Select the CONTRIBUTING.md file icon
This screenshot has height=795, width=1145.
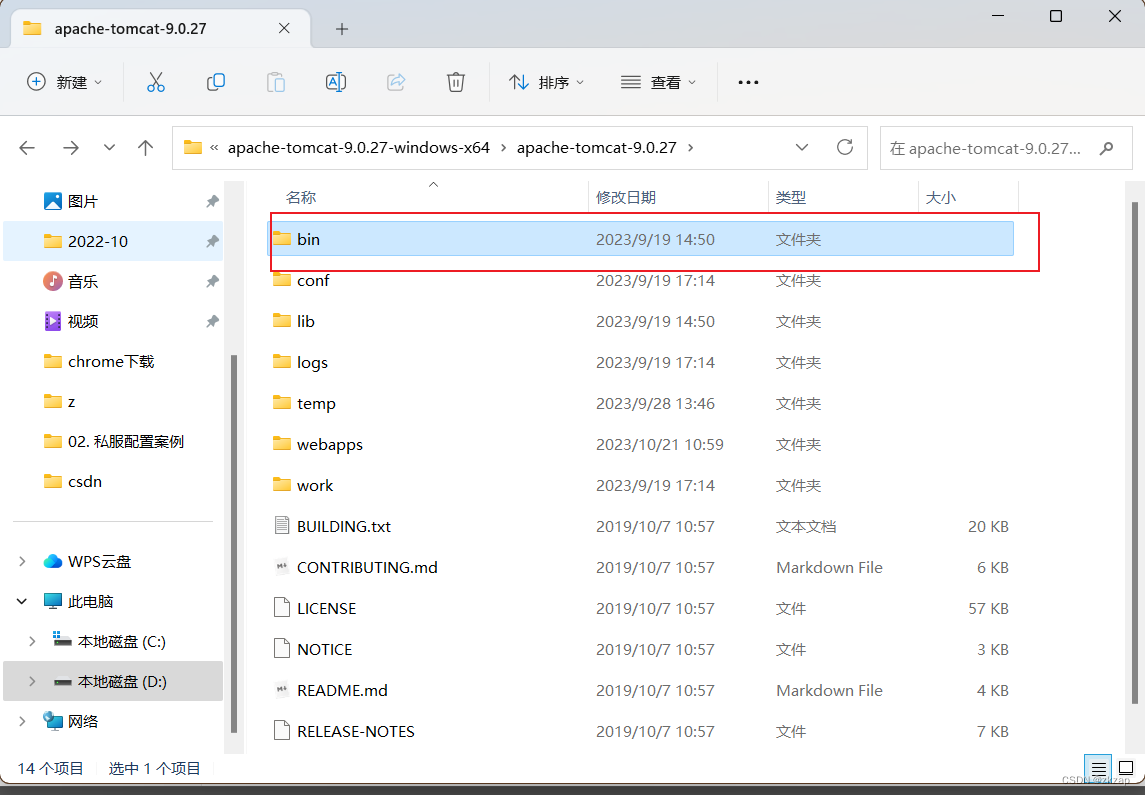[x=282, y=567]
